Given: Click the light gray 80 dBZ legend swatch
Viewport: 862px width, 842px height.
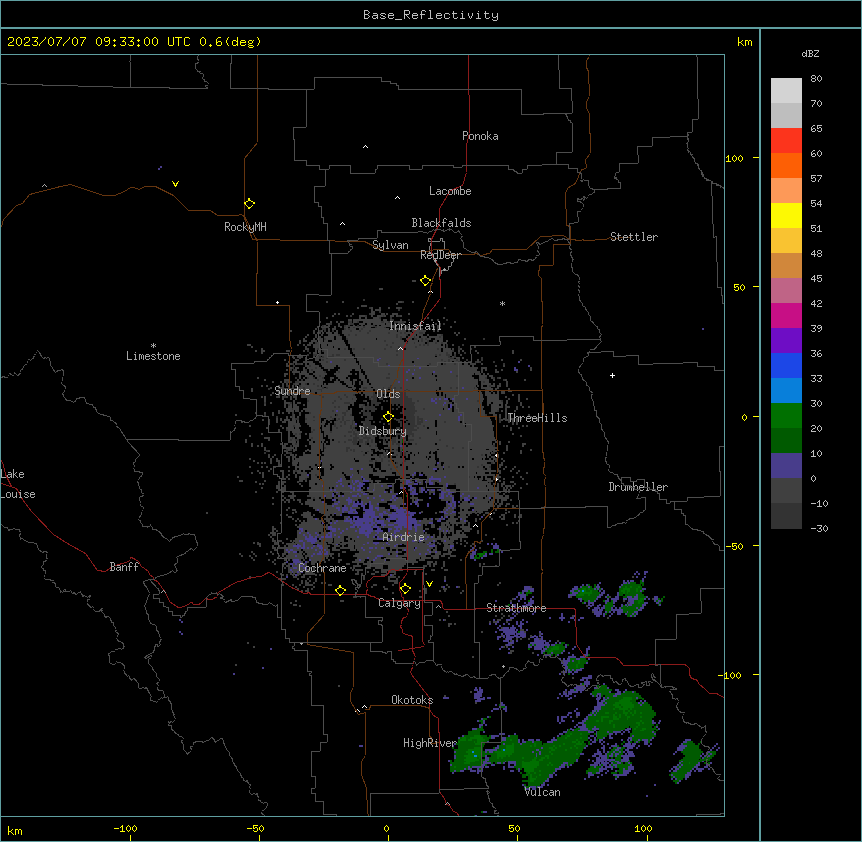Looking at the screenshot, I should pyautogui.click(x=786, y=91).
